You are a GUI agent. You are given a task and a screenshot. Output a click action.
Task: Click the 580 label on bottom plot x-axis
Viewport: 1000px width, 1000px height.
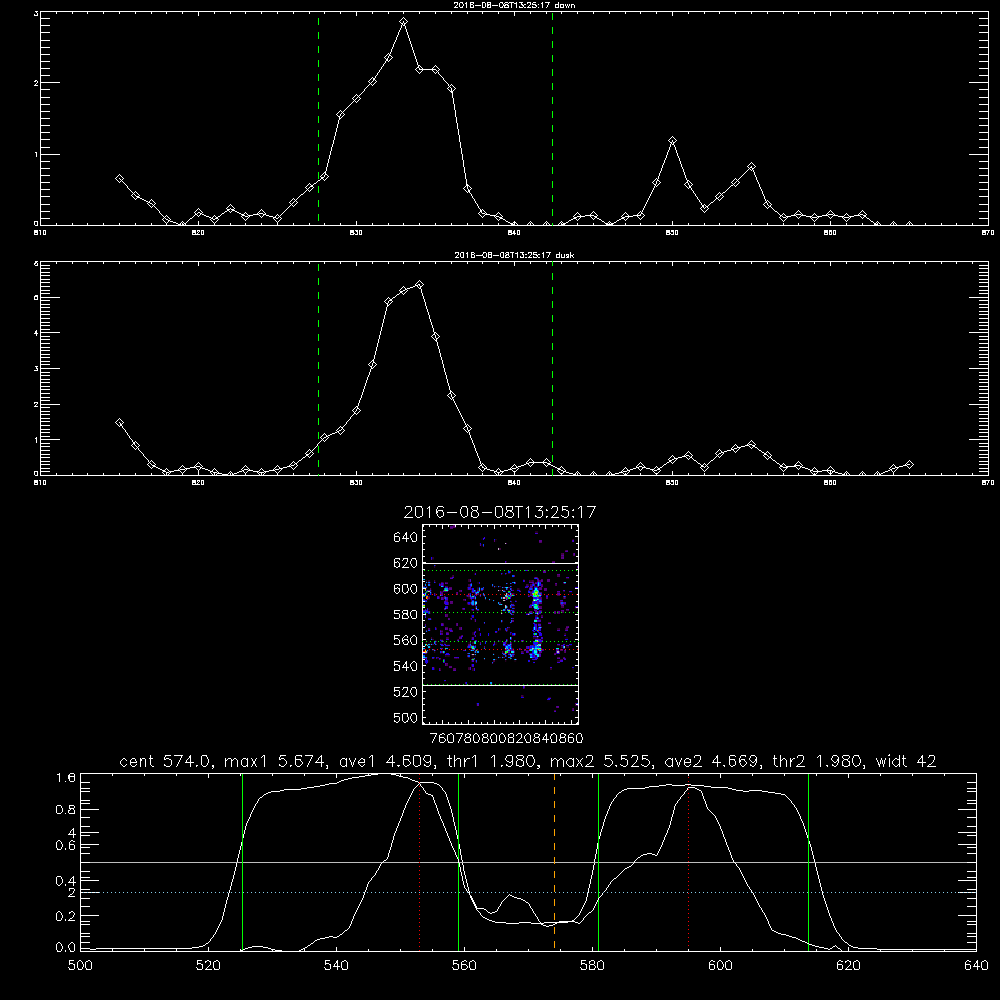coord(592,966)
